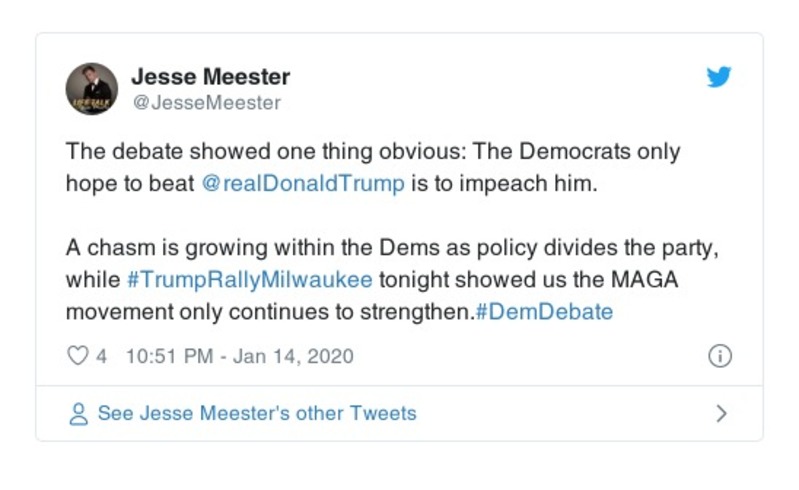
Task: See Jesse Meester's other Tweets
Action: (x=256, y=413)
